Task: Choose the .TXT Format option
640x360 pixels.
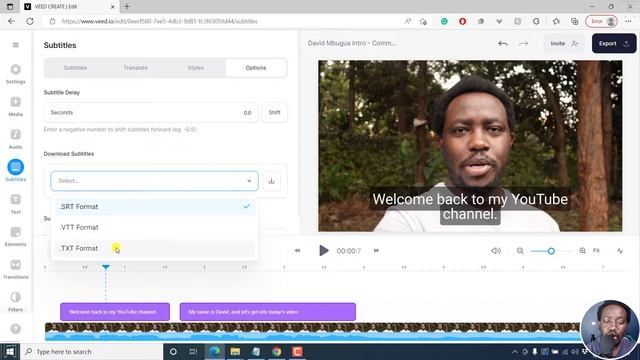Action: coord(155,248)
